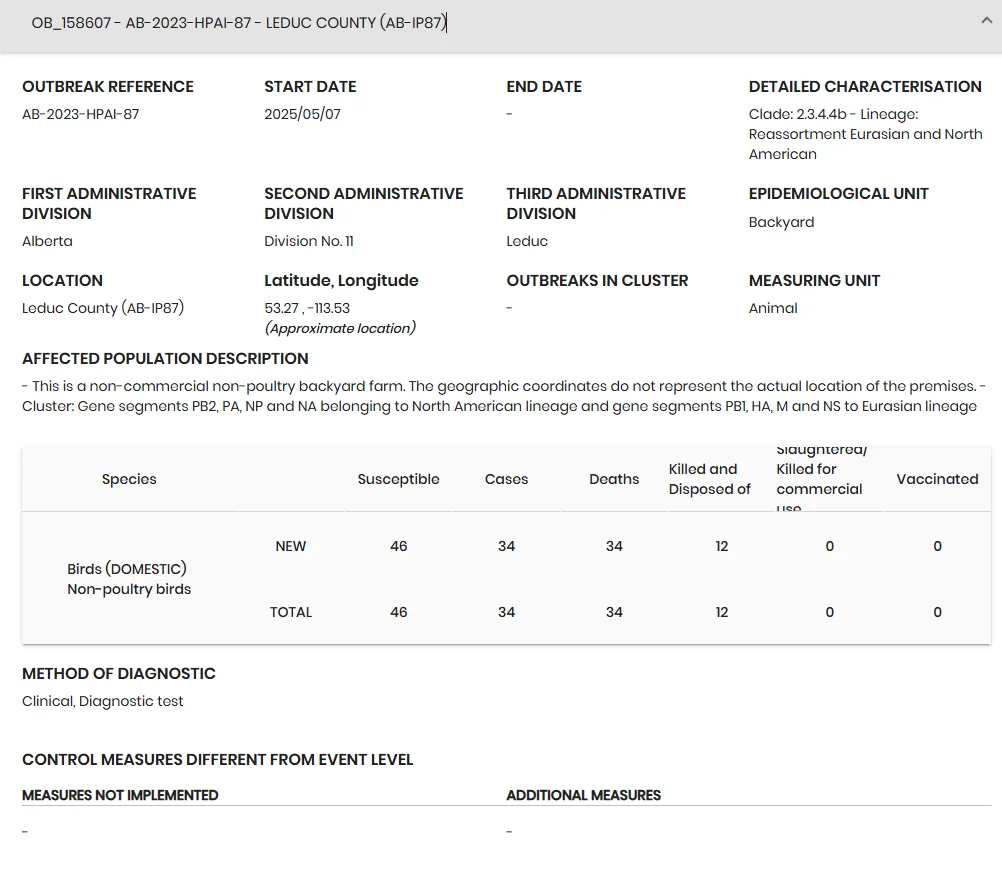Click vaccinated value 0 in NEW row
1002x883 pixels.
pyautogui.click(x=937, y=546)
